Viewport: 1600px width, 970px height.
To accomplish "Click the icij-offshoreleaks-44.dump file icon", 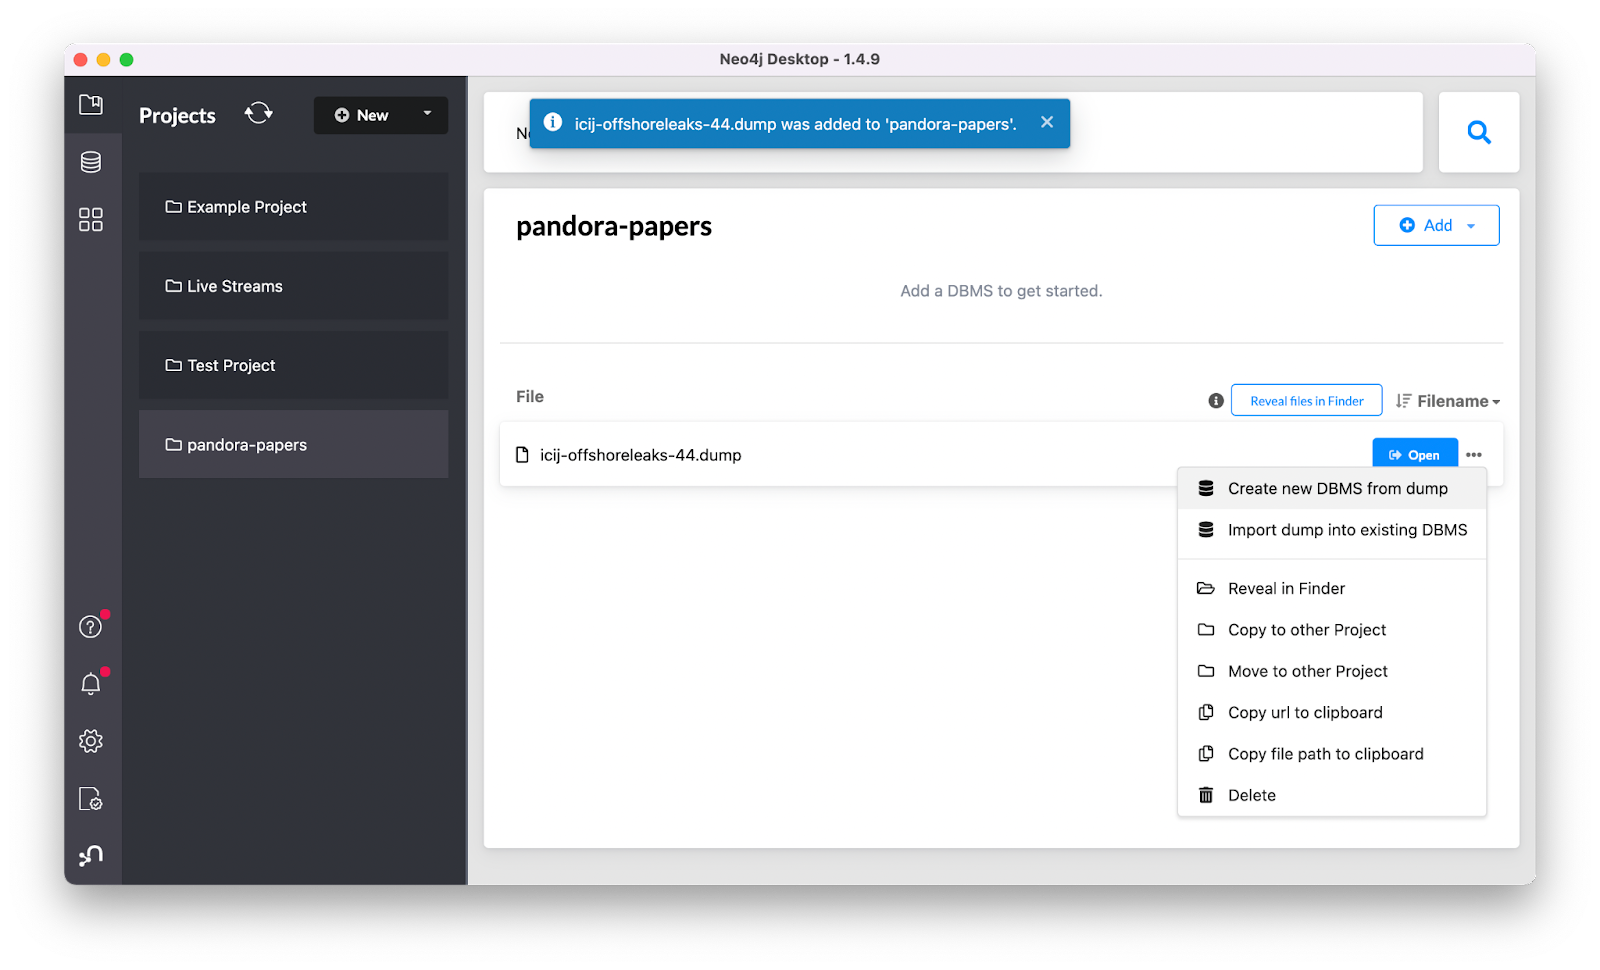I will tap(522, 455).
